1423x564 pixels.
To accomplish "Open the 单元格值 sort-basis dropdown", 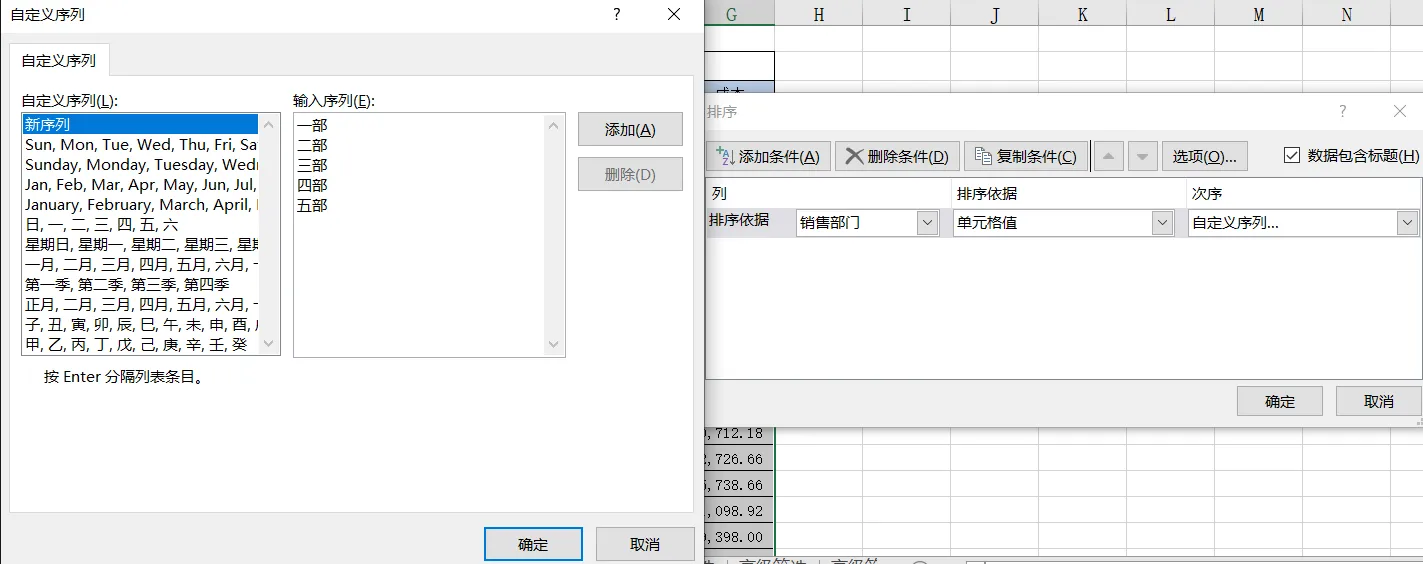I will (1161, 223).
